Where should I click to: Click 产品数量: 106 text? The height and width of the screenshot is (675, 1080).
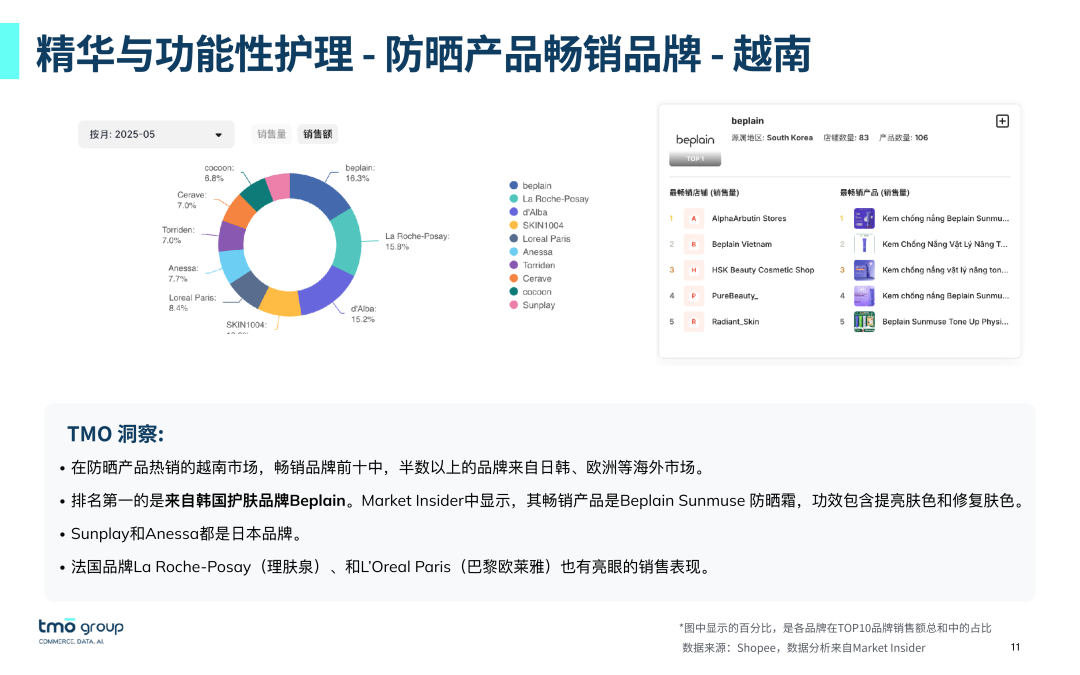(903, 138)
